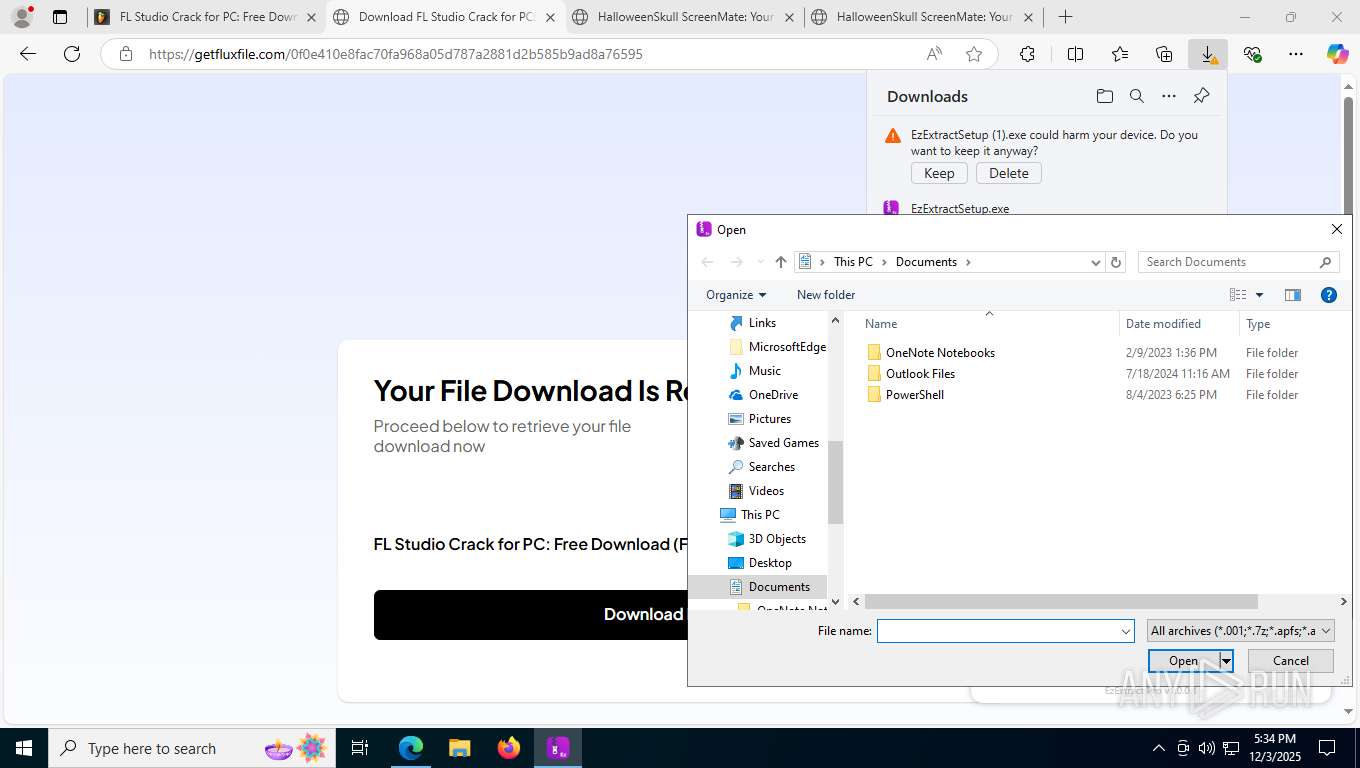Open Read aloud icon in address bar
Image resolution: width=1360 pixels, height=768 pixels.
click(934, 54)
